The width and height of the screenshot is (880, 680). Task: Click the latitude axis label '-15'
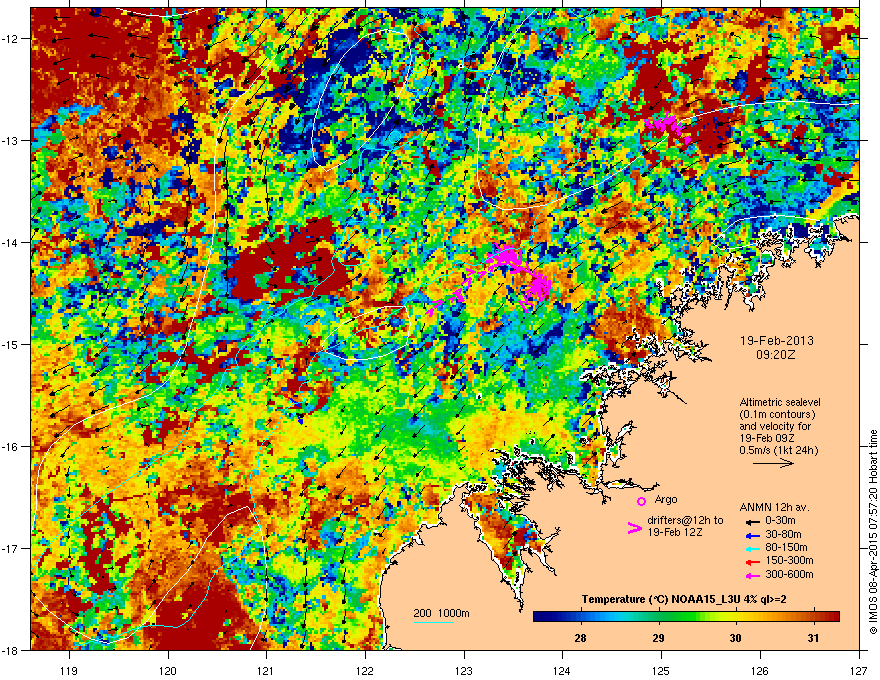click(11, 344)
